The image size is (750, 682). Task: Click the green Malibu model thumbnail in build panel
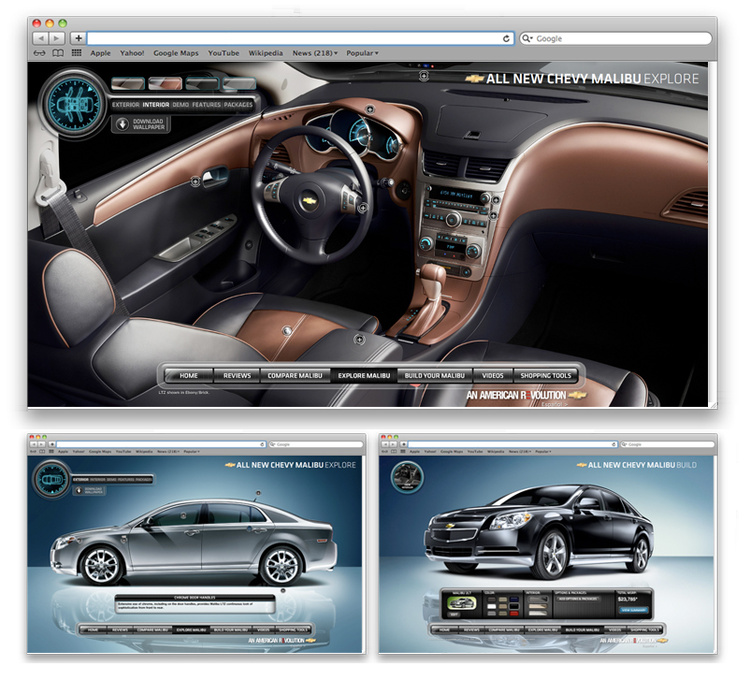[x=462, y=603]
